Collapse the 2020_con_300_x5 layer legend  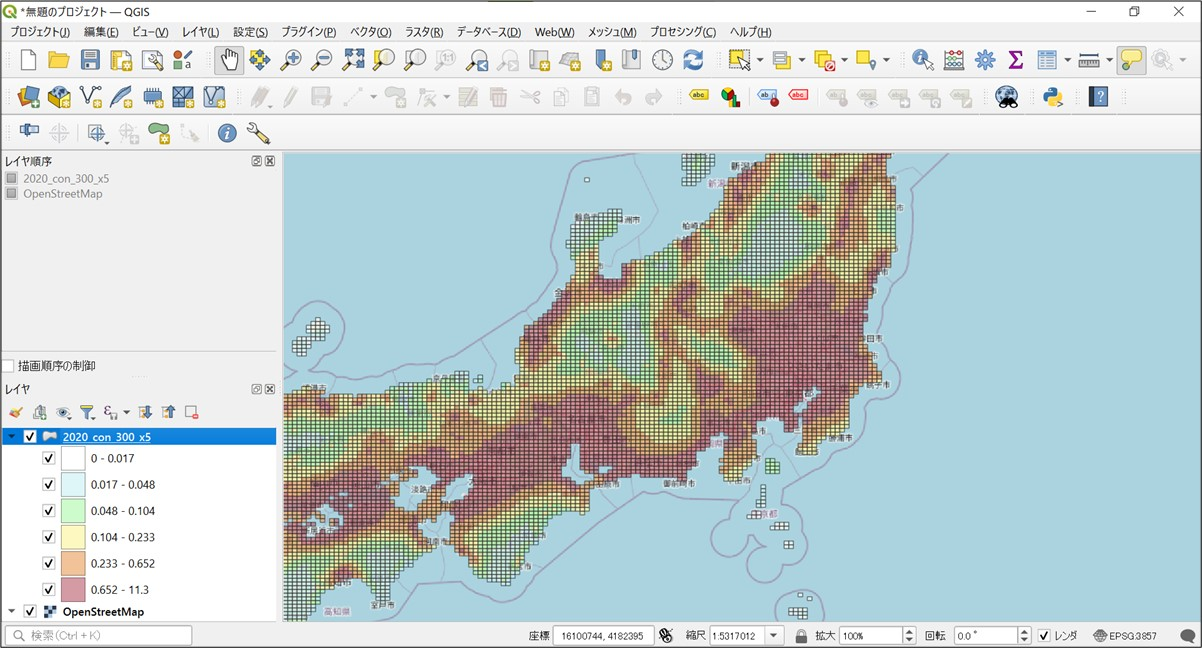click(12, 437)
